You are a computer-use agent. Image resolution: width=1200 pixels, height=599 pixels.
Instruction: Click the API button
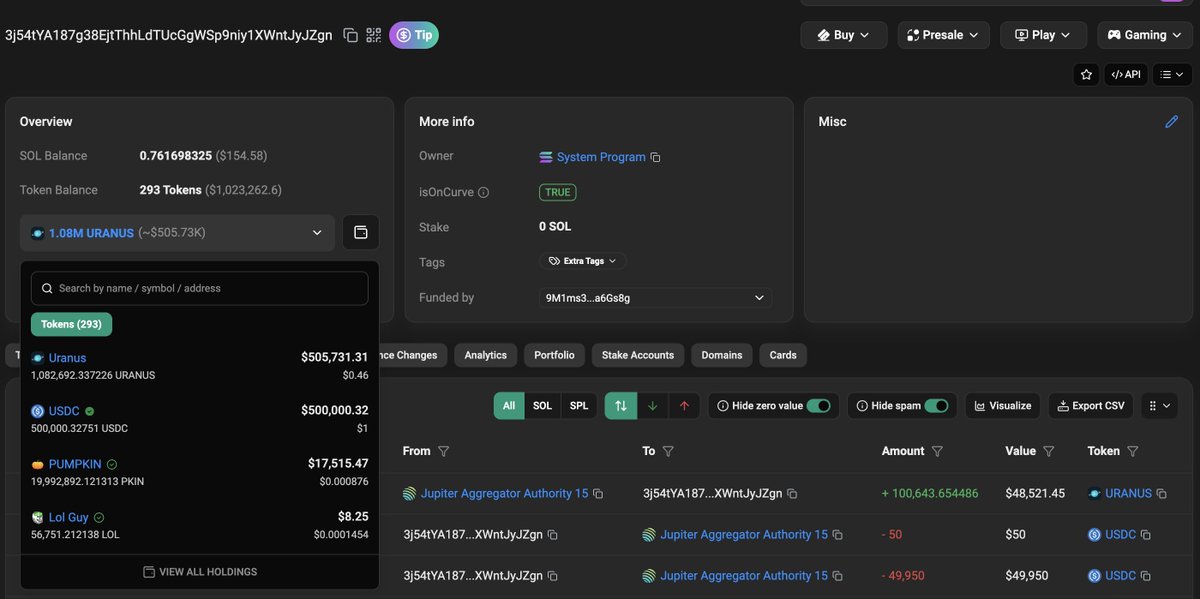[x=1126, y=74]
